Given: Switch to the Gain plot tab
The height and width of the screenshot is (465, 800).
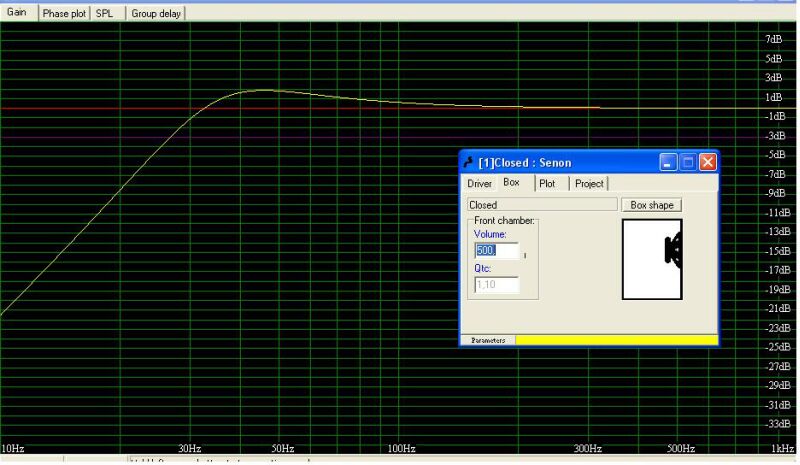Looking at the screenshot, I should (17, 12).
